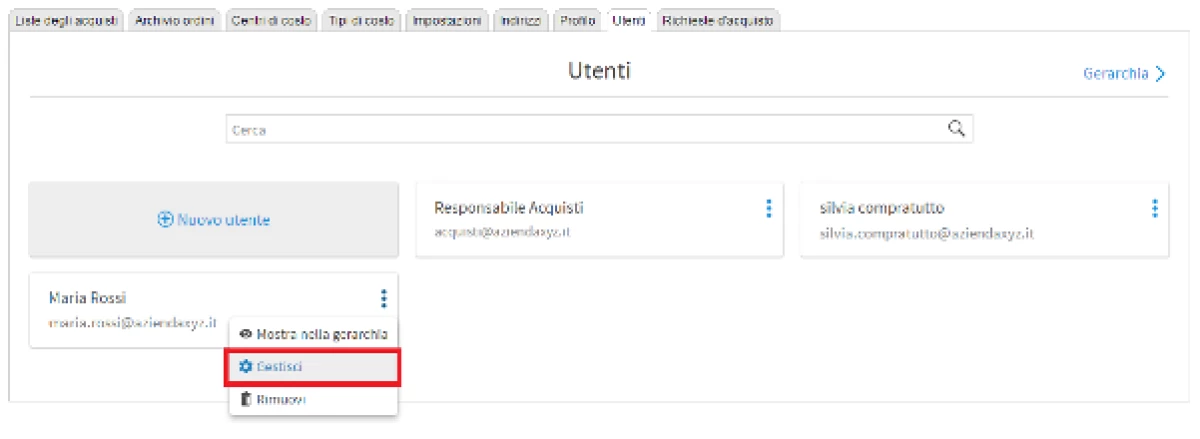Select the Tipi di costo tab
Image resolution: width=1200 pixels, height=439 pixels.
tap(361, 21)
